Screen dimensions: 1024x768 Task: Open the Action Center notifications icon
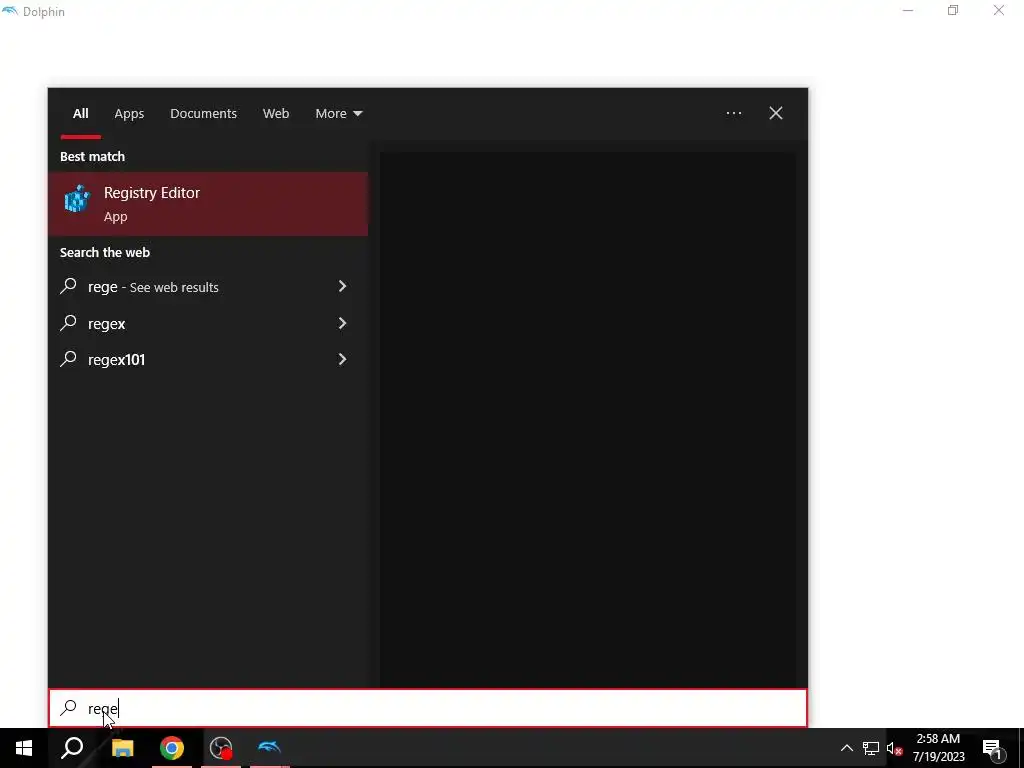point(992,748)
